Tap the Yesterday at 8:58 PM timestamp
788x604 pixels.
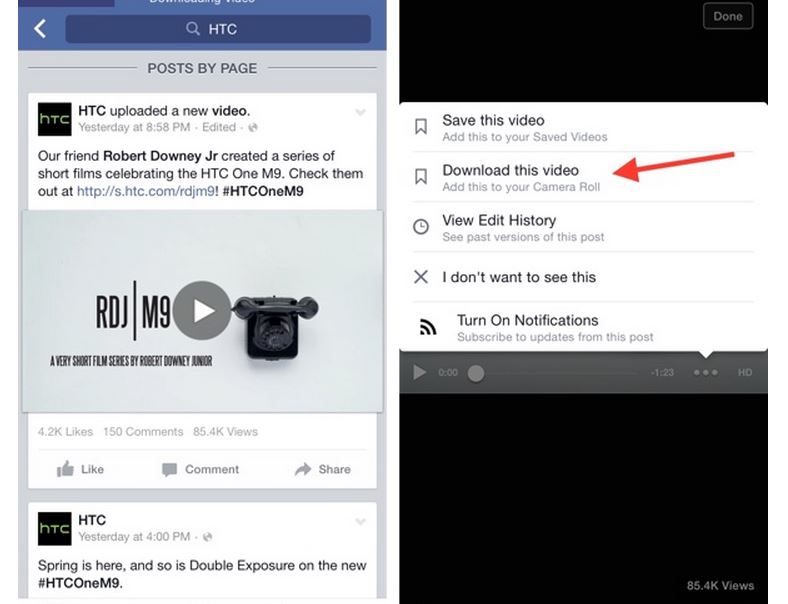tap(134, 127)
